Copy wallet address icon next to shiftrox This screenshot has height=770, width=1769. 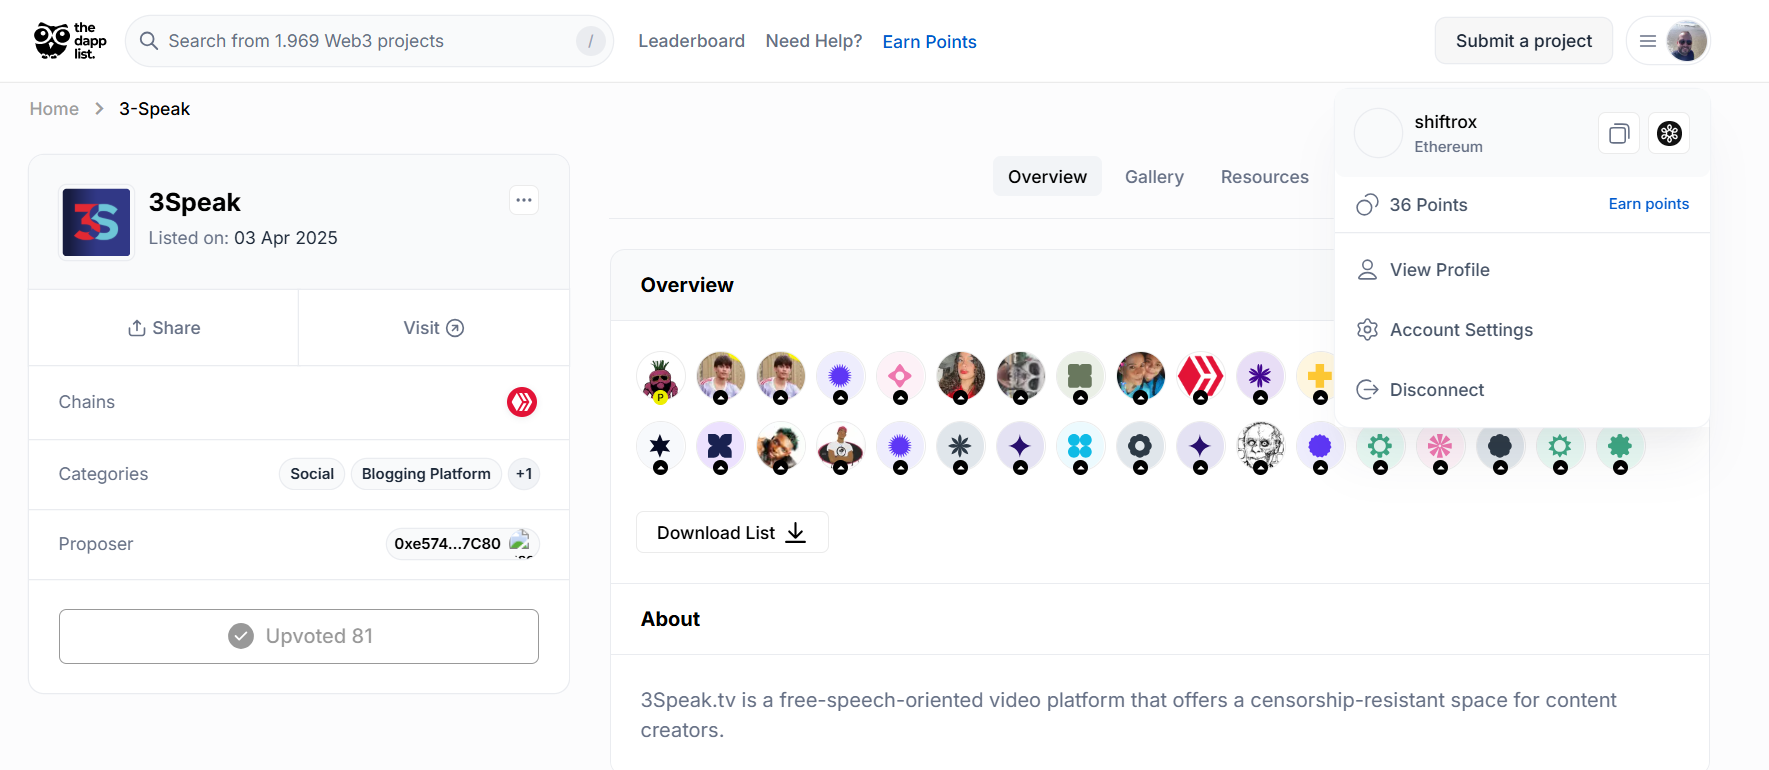point(1619,133)
